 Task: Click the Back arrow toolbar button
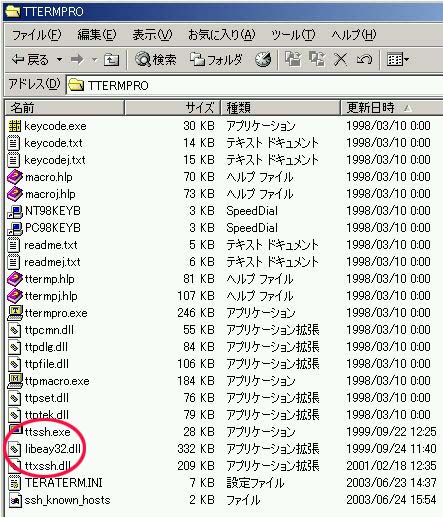(x=30, y=60)
